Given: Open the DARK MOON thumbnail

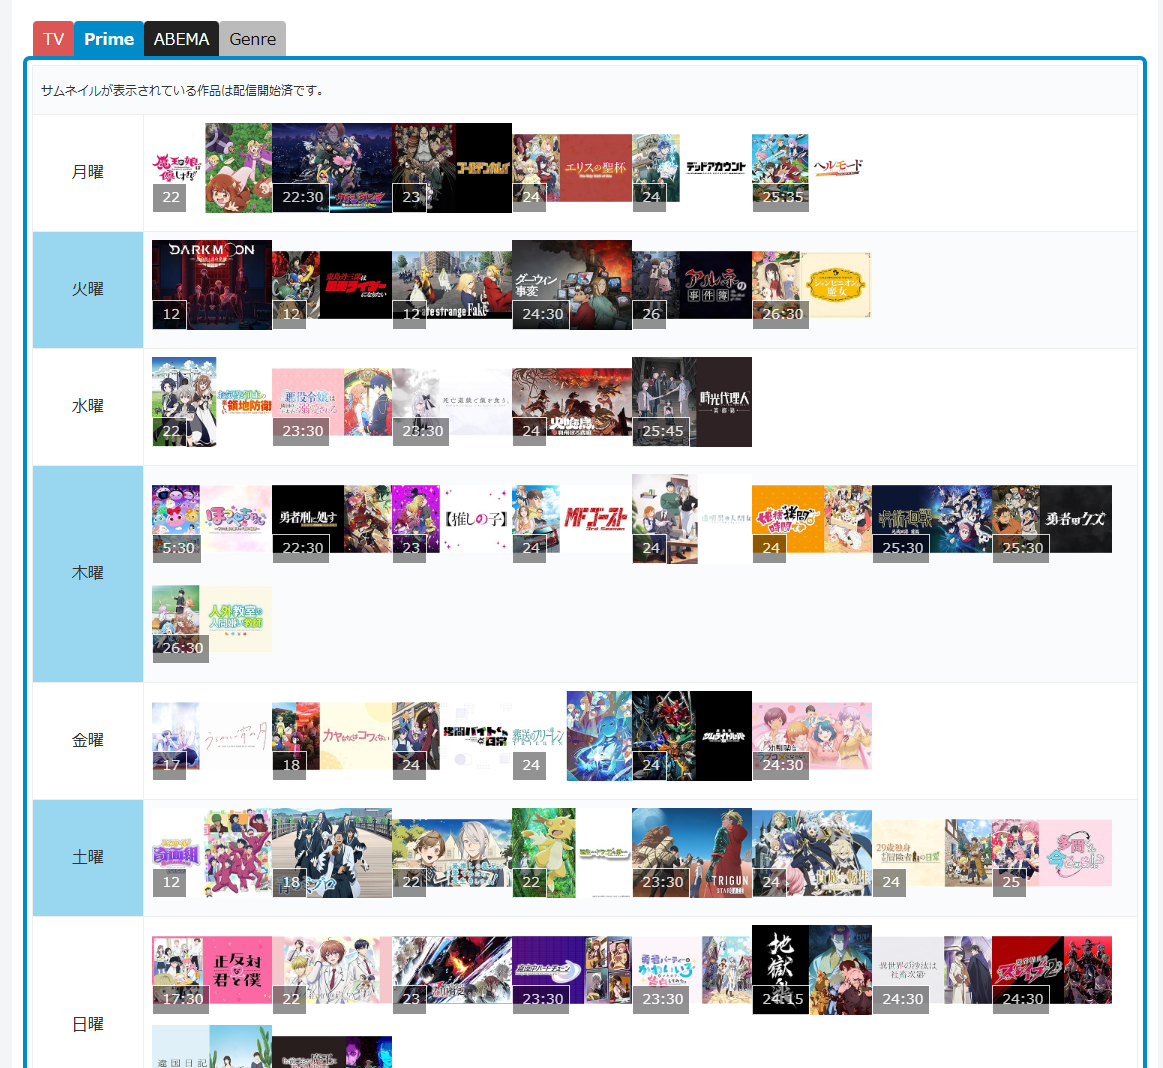Looking at the screenshot, I should coord(212,285).
